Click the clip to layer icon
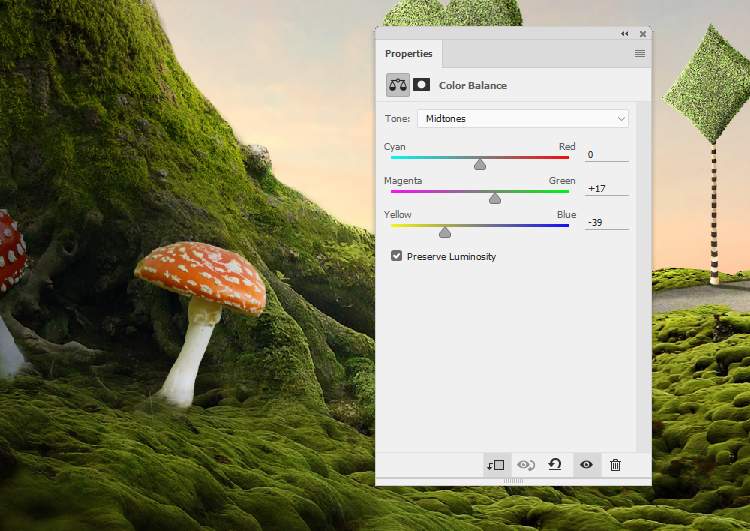Screen dimensions: 750x531 coord(496,465)
